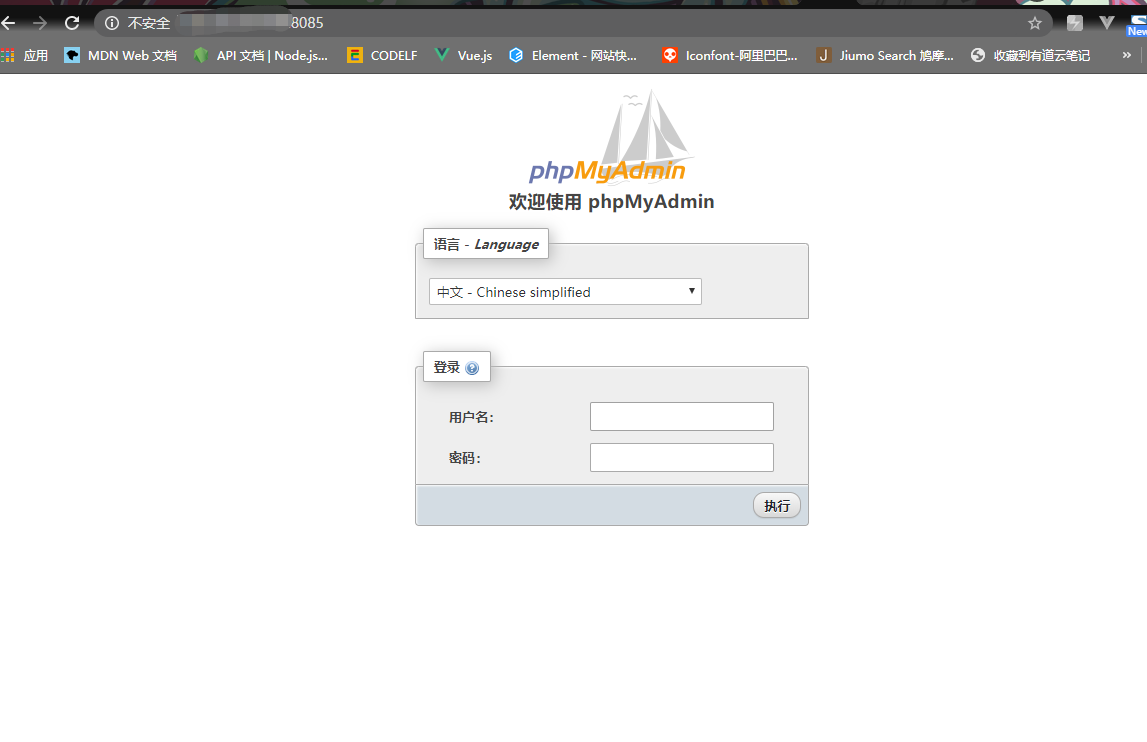Bookmark this page with the star icon
This screenshot has height=742, width=1147.
point(1035,22)
